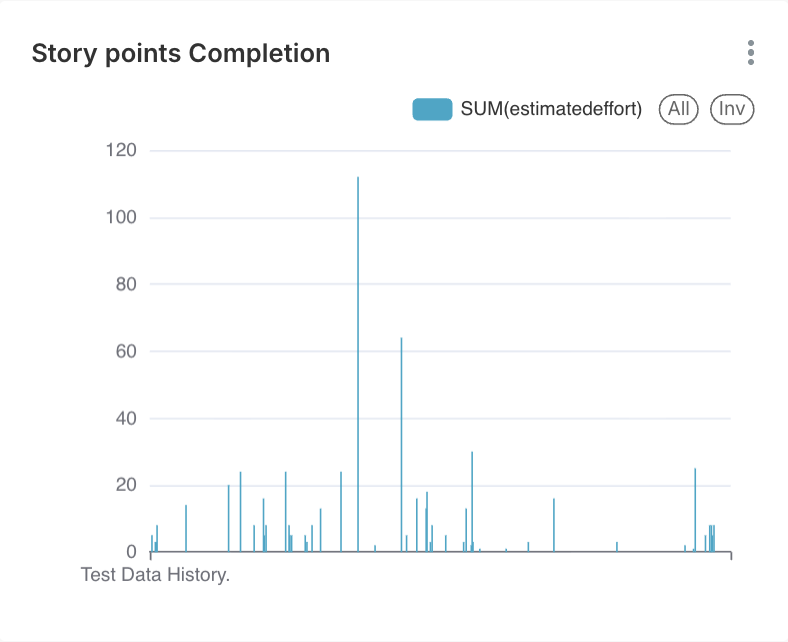Open the three-dot chart options menu
Screen dimensions: 788x642
coord(750,53)
